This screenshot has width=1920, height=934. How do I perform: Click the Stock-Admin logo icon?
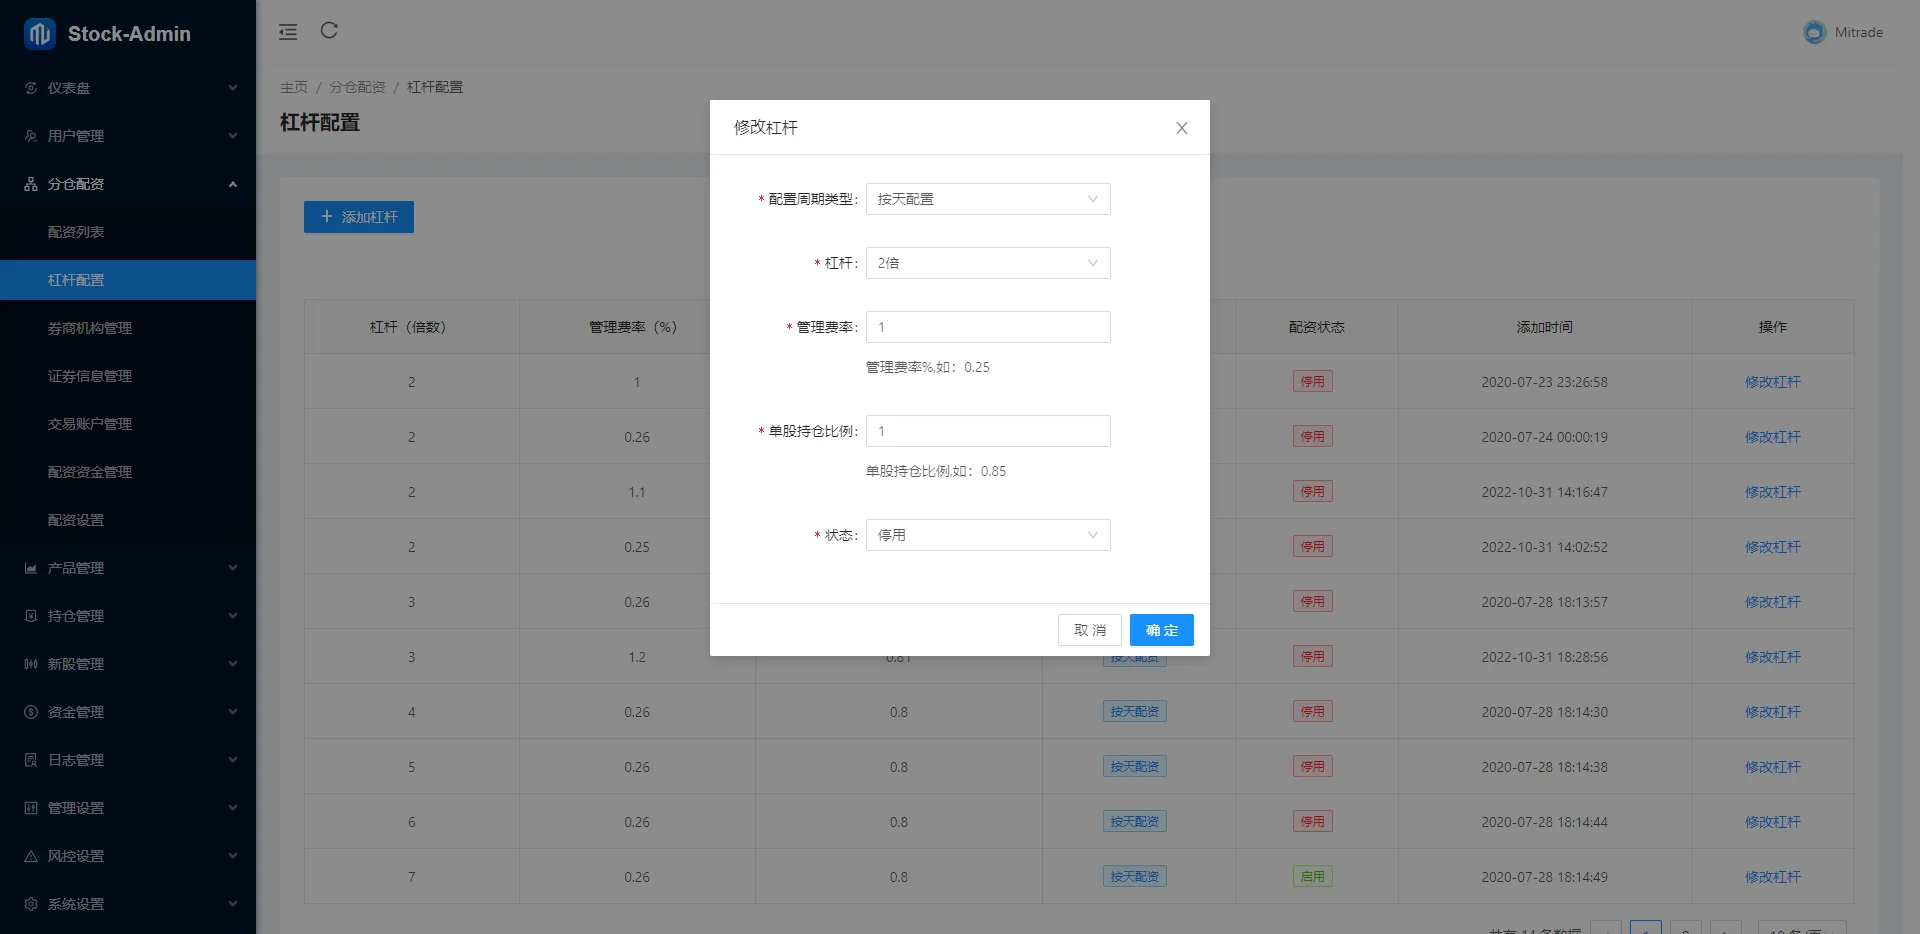click(40, 34)
